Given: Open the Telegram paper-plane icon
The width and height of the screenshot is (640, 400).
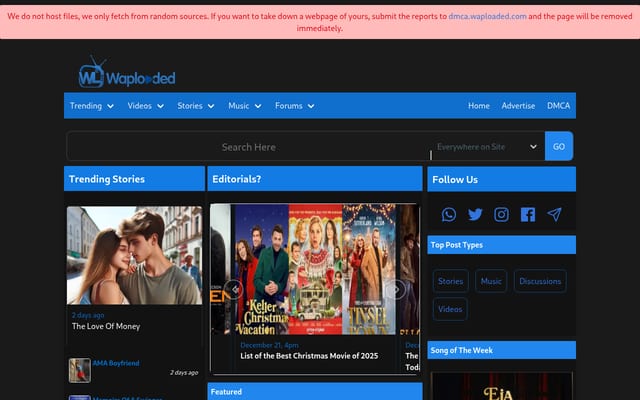Looking at the screenshot, I should click(x=554, y=214).
